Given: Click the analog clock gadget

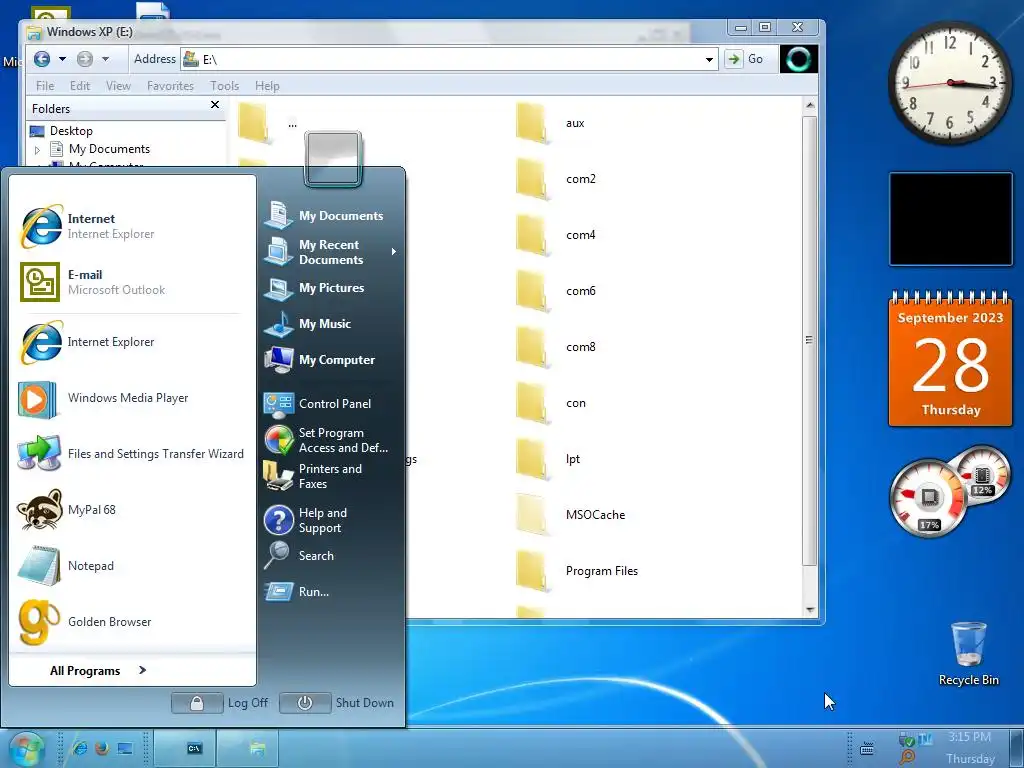Looking at the screenshot, I should point(950,82).
